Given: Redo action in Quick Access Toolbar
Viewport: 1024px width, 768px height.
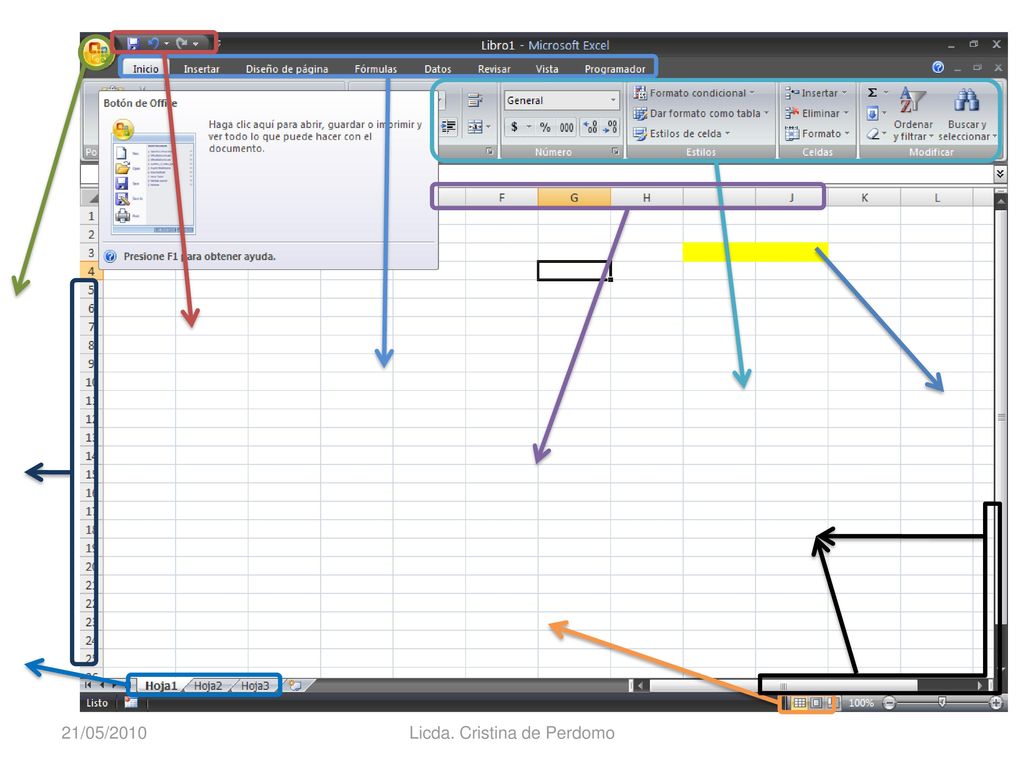Looking at the screenshot, I should (x=182, y=43).
